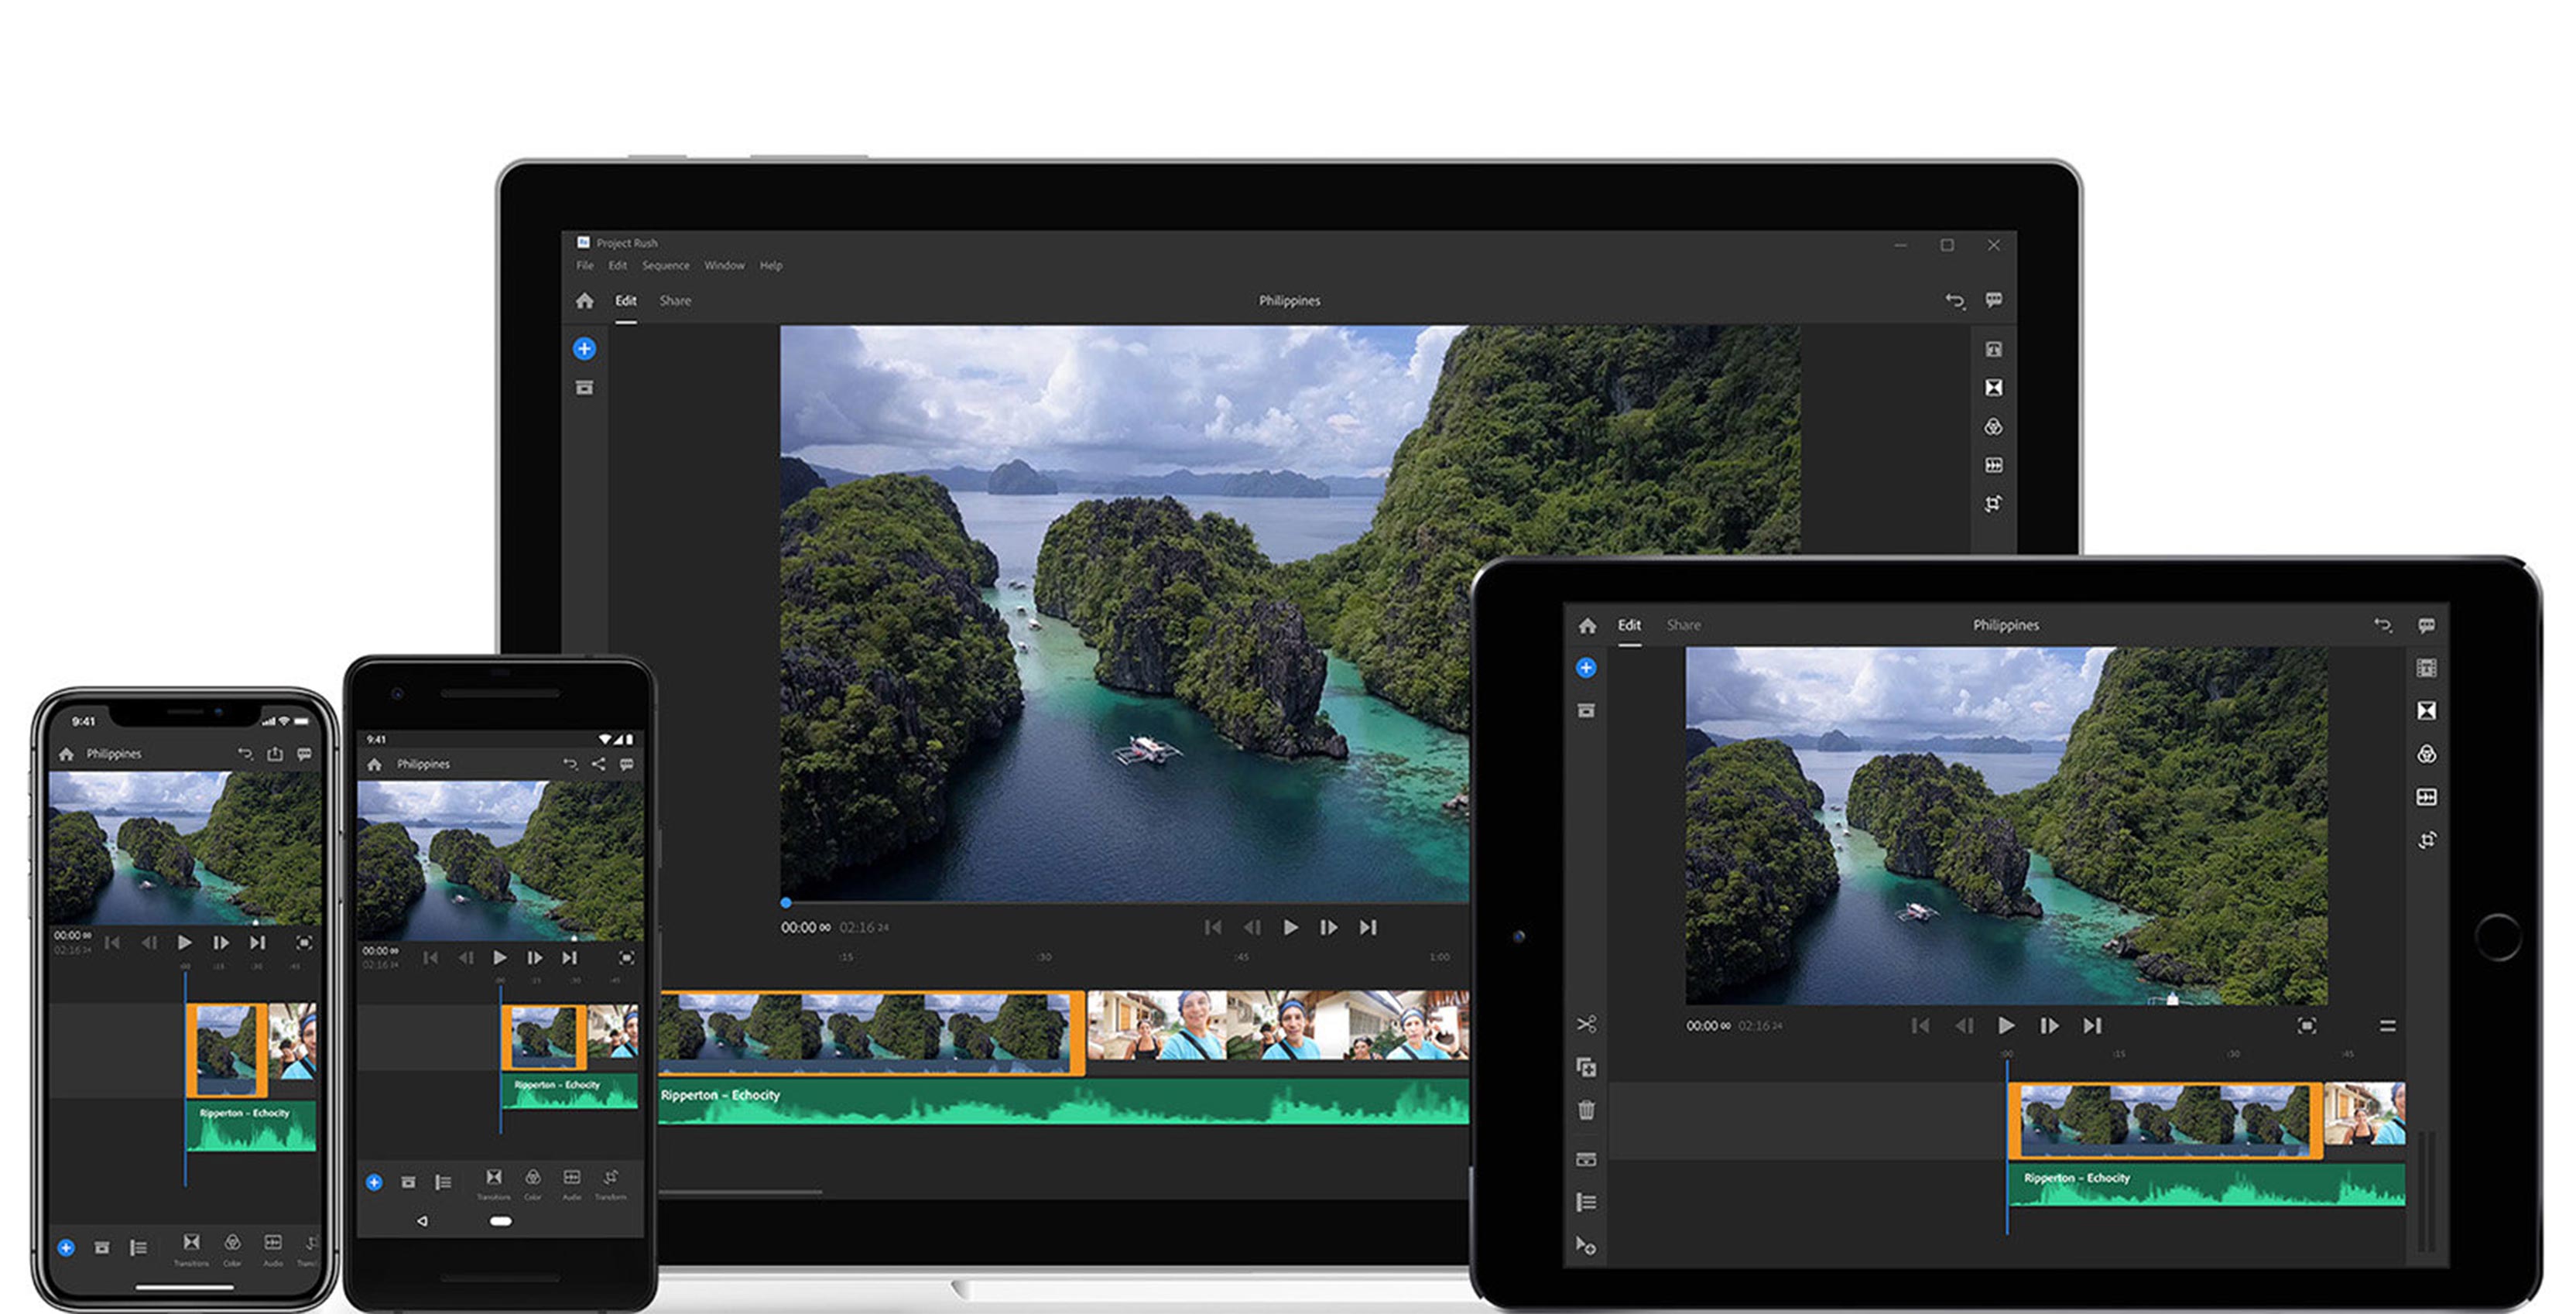
Task: Click the Undo arrow on the desktop toolbar
Action: (1955, 300)
